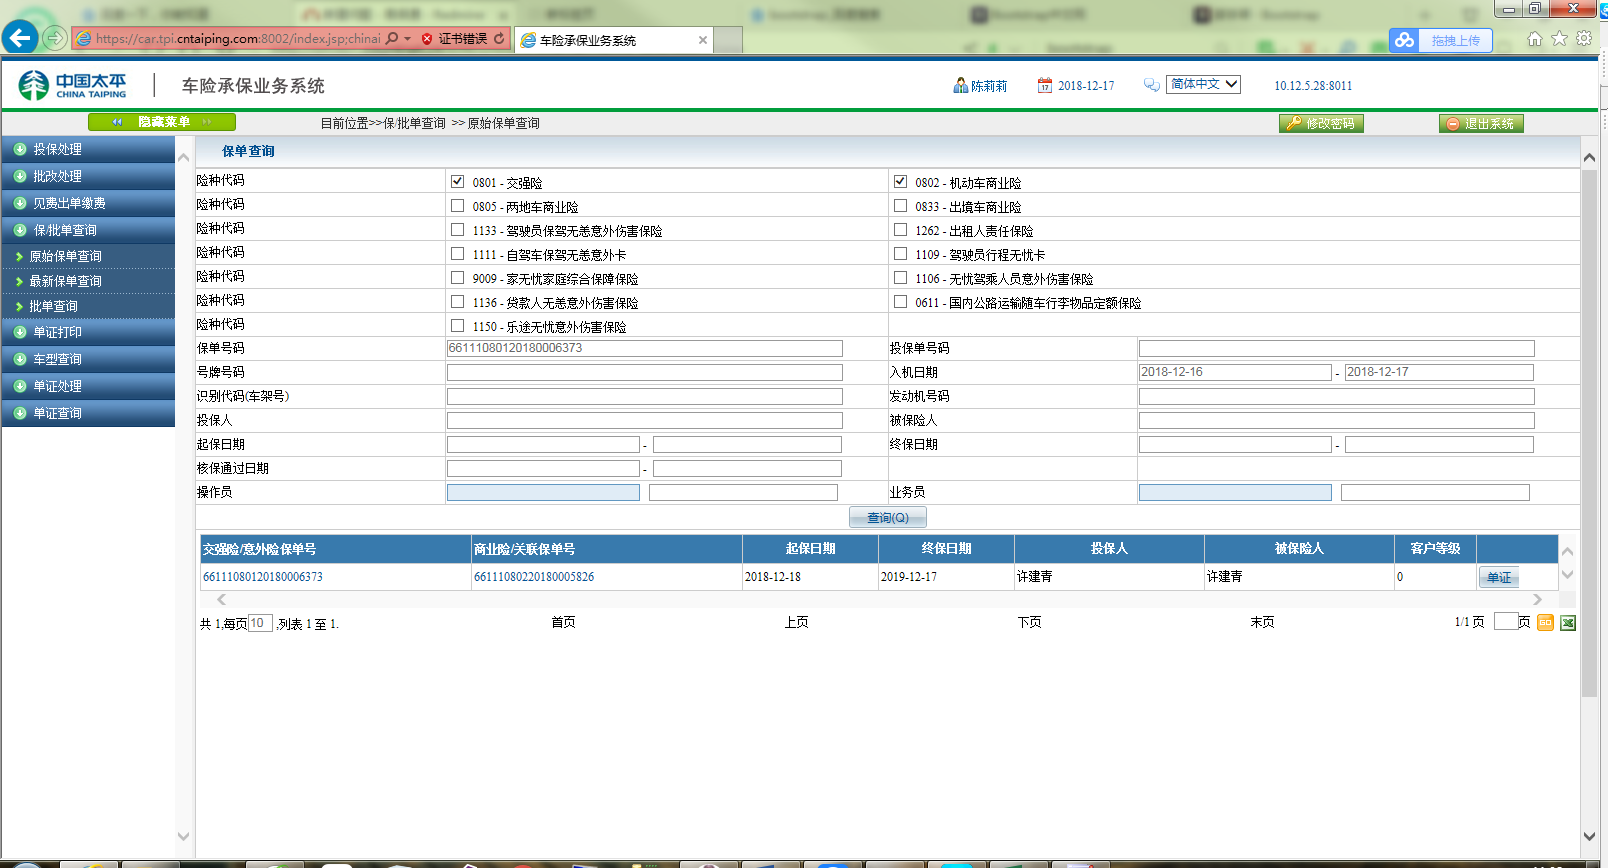Click the favorites star icon
This screenshot has width=1608, height=868.
(x=1559, y=39)
